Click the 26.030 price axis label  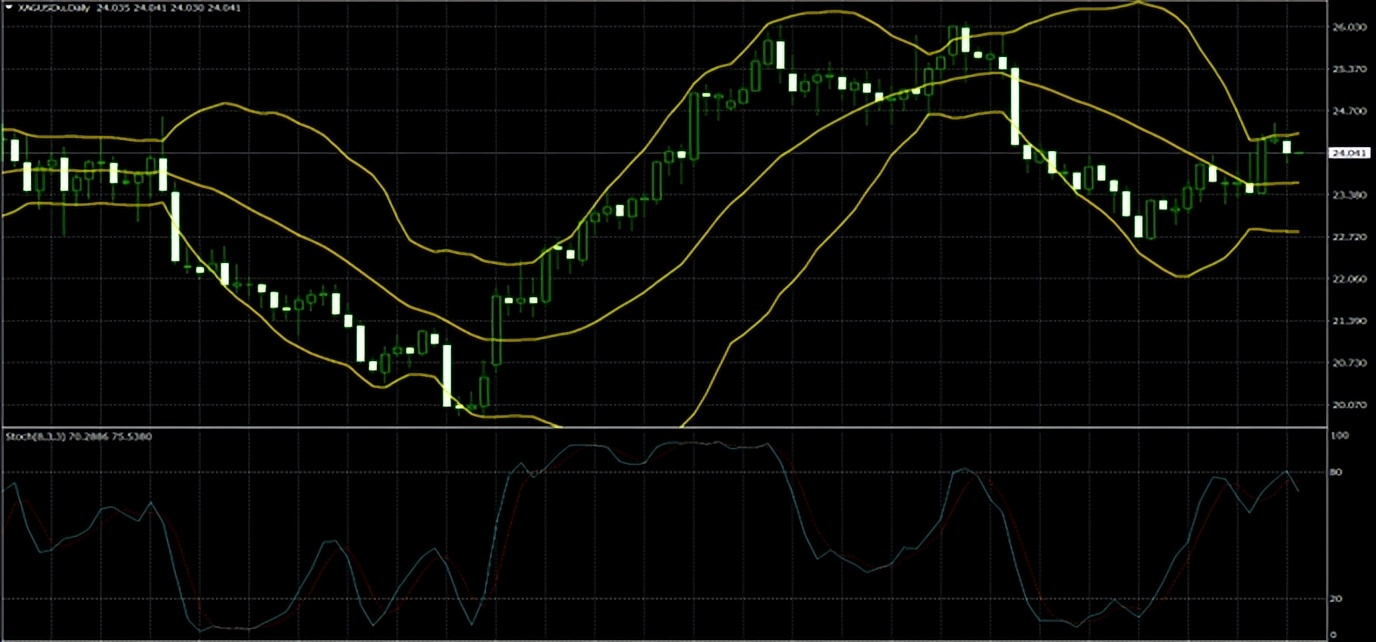tap(1349, 27)
